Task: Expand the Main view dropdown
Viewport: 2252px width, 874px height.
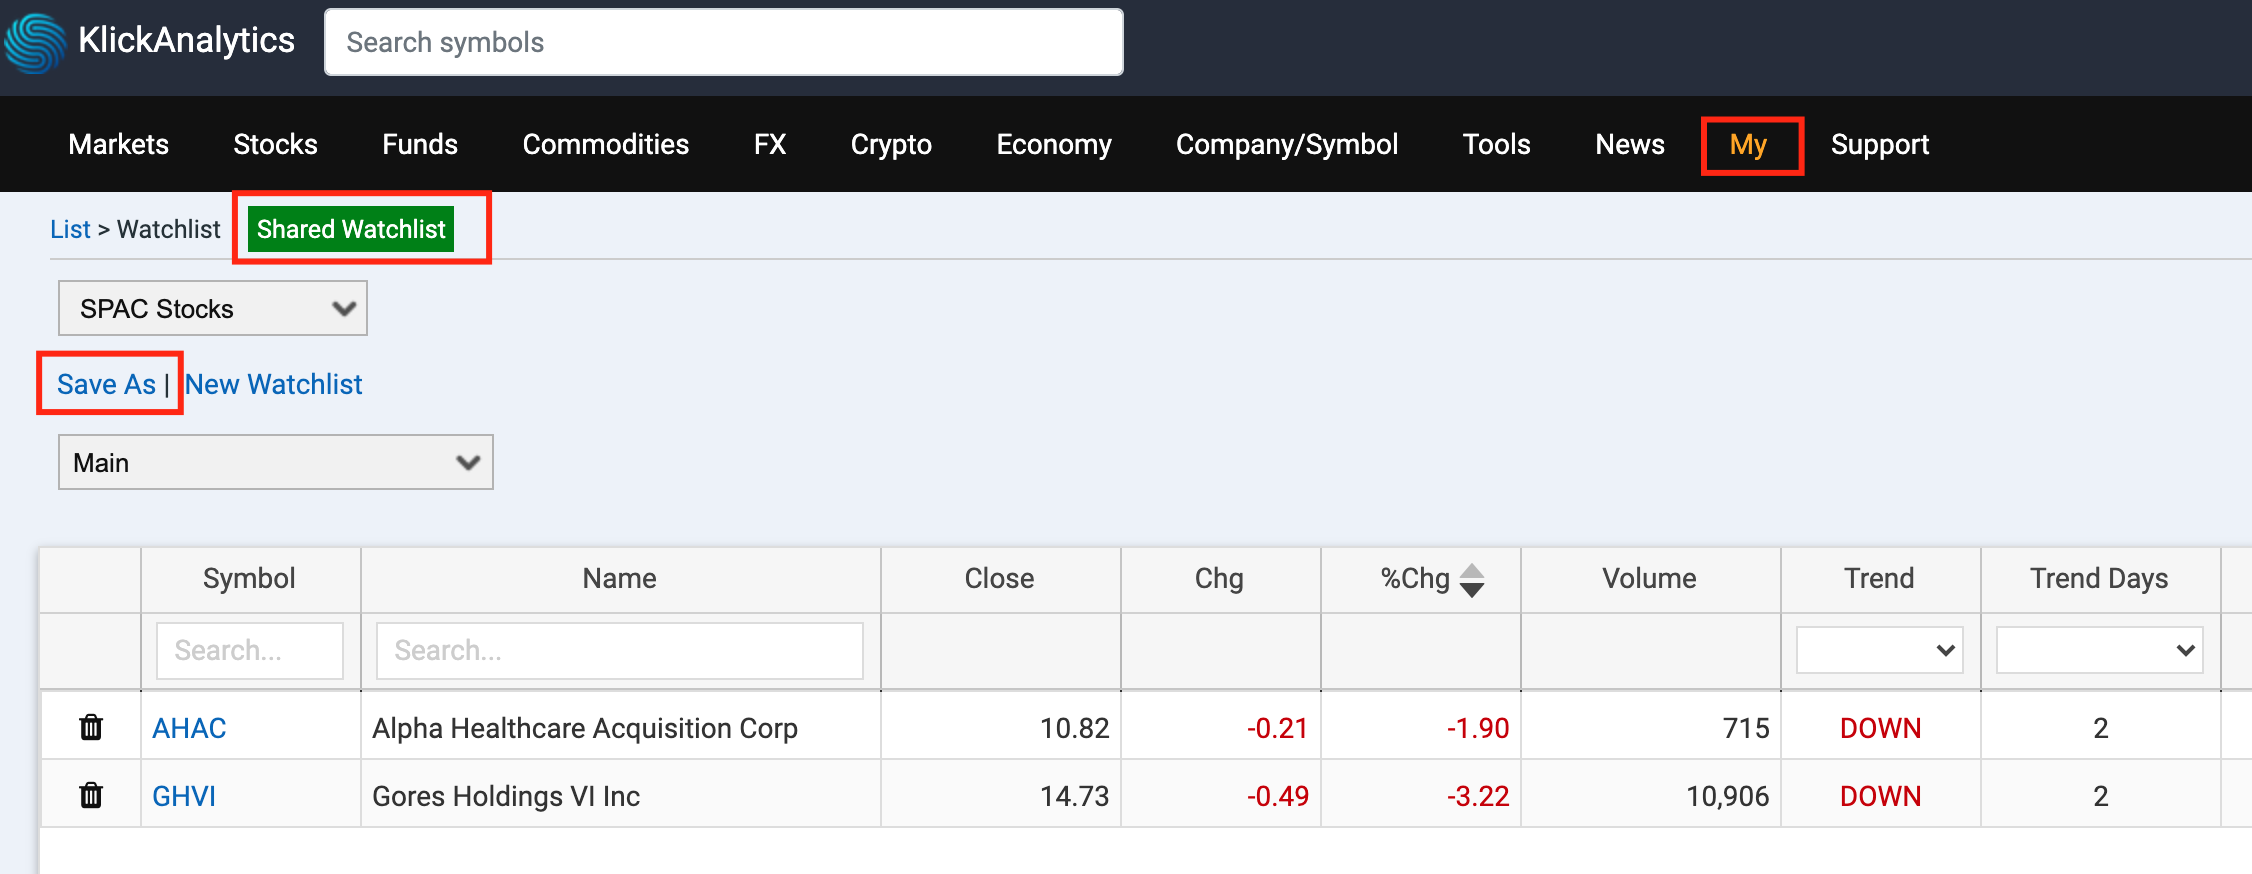Action: pos(276,462)
